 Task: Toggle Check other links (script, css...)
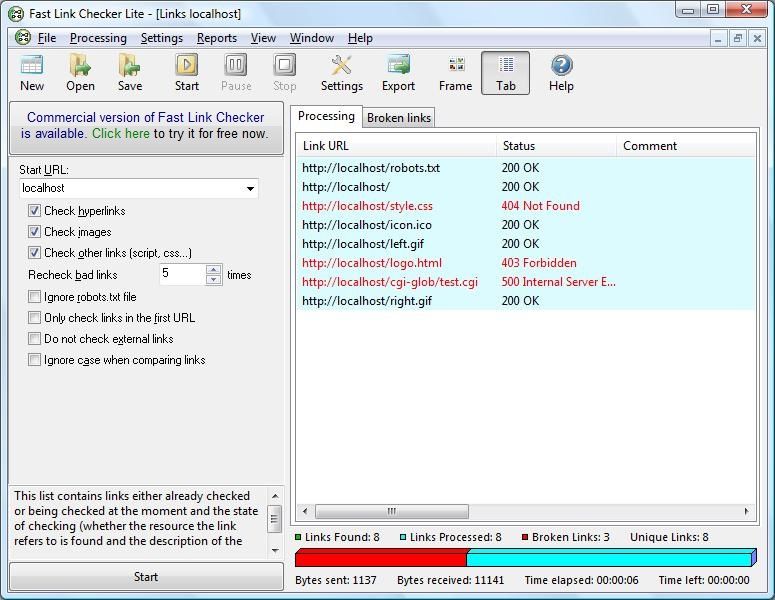34,253
